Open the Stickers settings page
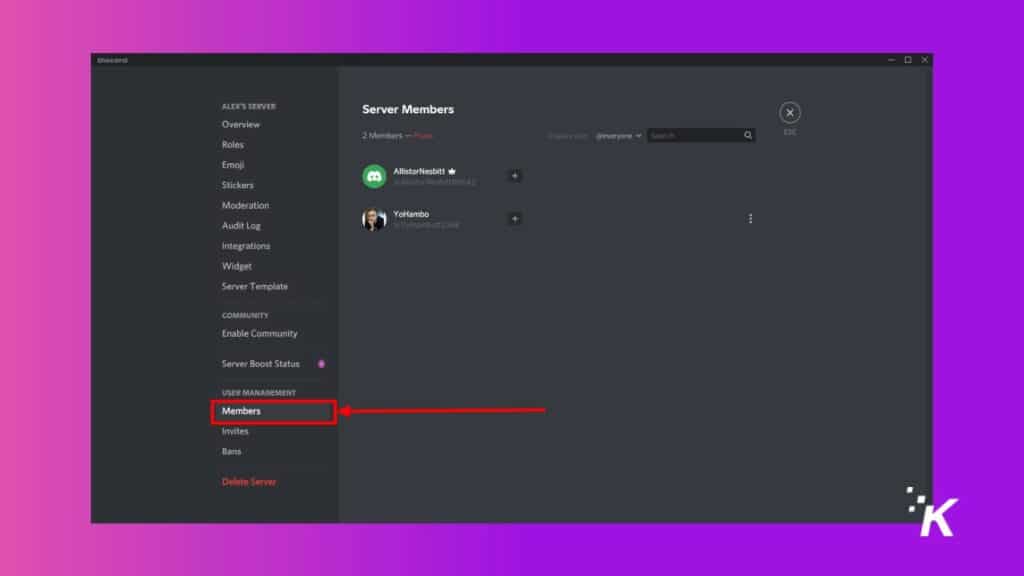 point(238,185)
